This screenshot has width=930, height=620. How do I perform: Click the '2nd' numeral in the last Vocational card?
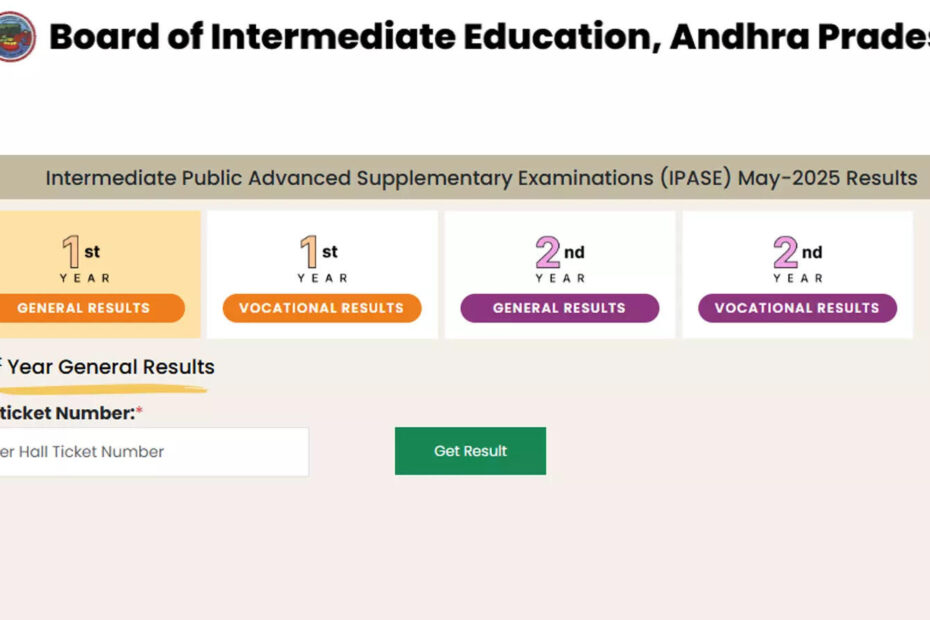coord(786,252)
